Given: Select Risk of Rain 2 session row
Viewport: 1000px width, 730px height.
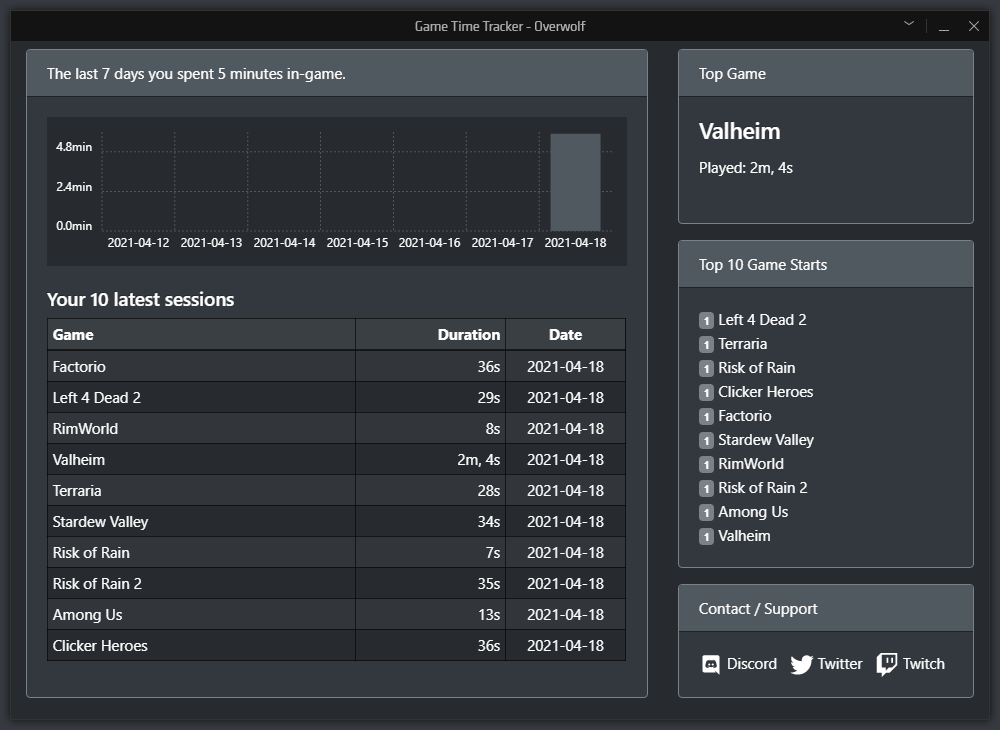Looking at the screenshot, I should [x=336, y=584].
